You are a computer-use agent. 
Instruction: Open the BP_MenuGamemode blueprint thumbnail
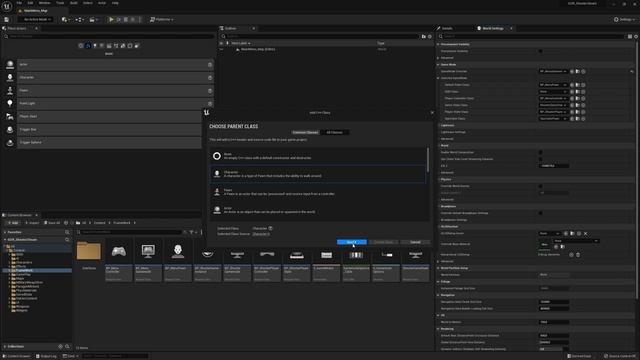point(148,251)
